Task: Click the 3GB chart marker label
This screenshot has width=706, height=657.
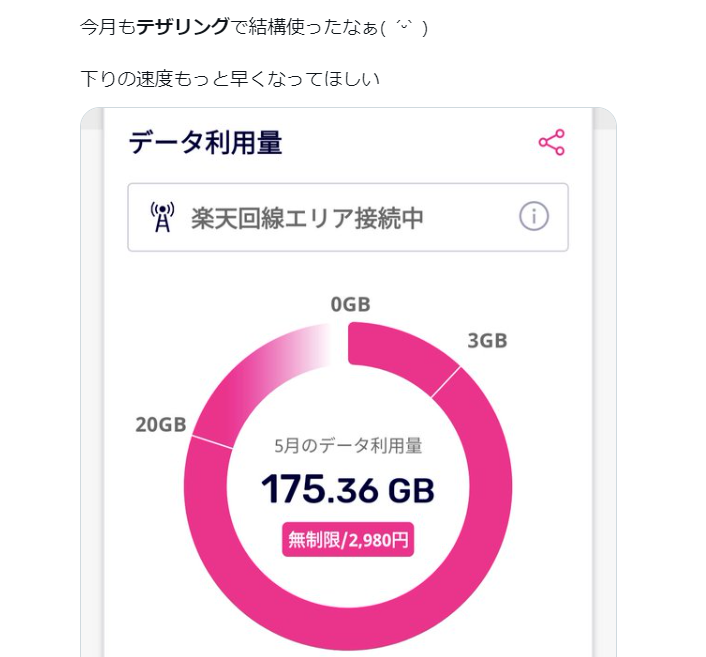Action: [487, 341]
